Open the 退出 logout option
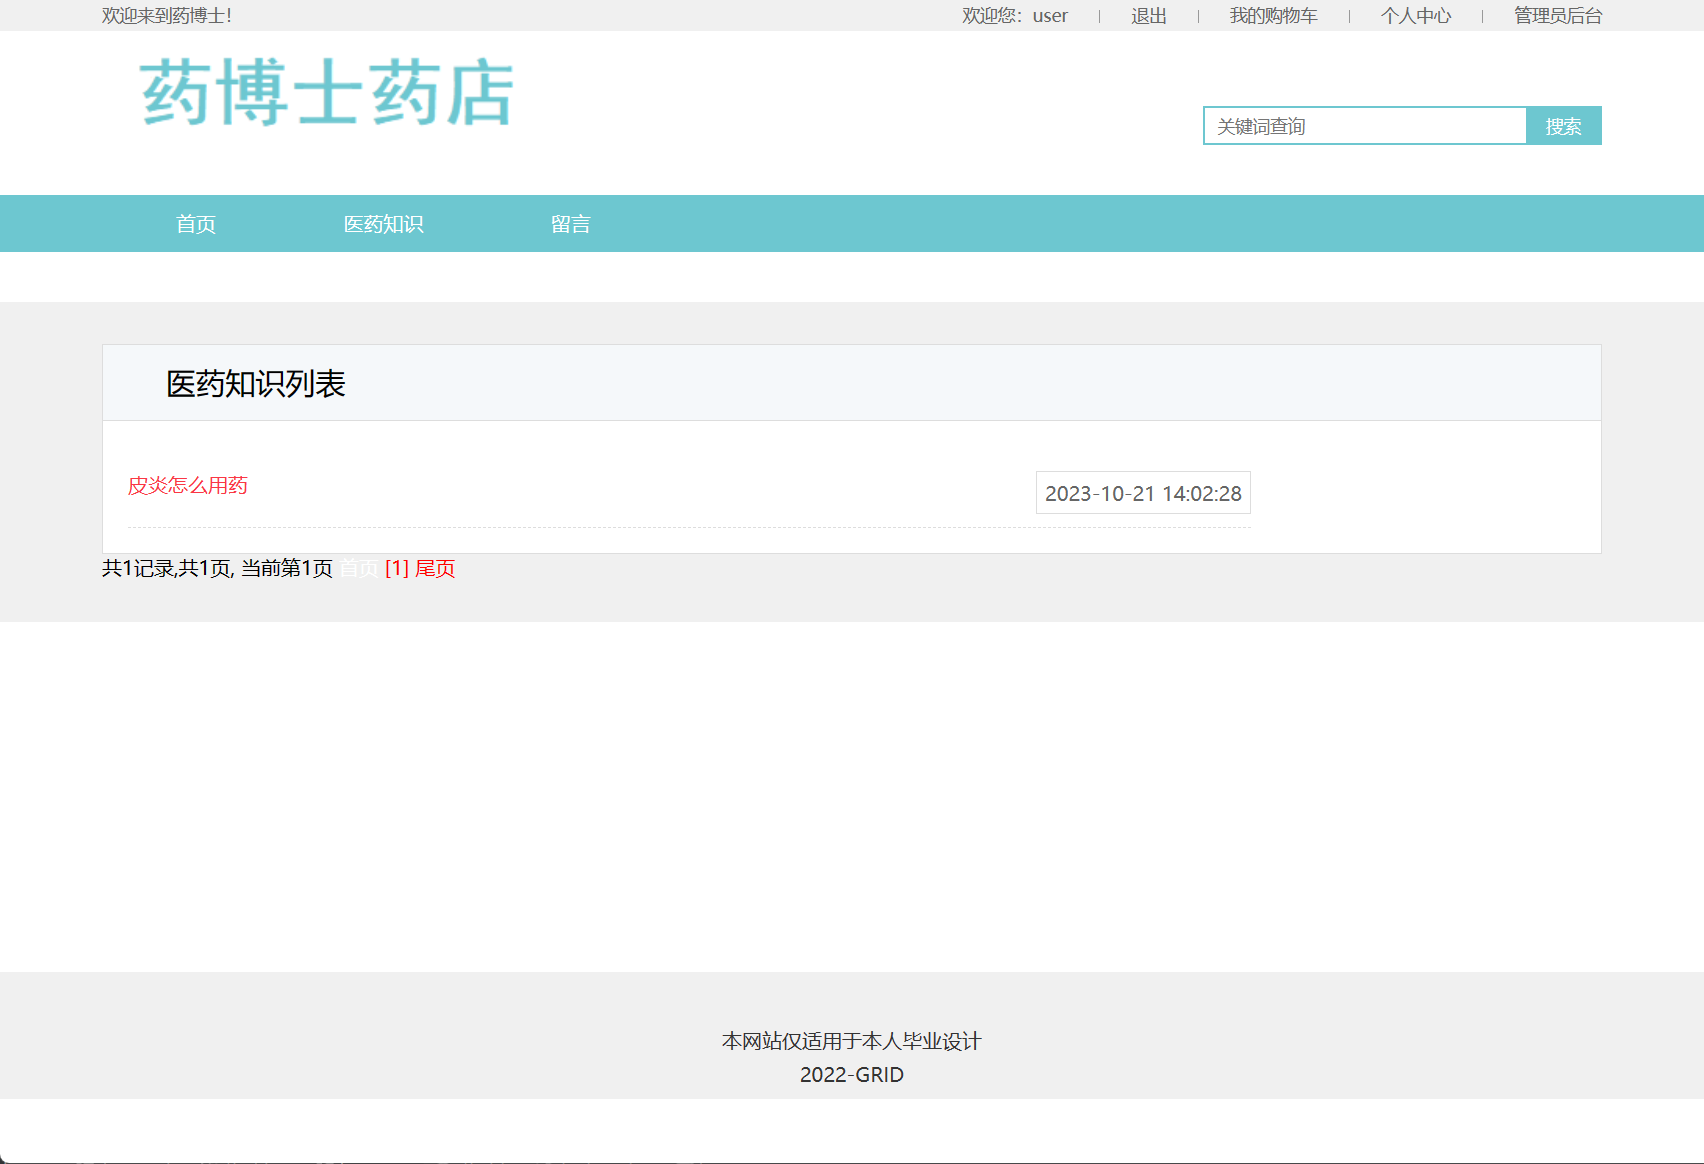Viewport: 1704px width, 1164px height. click(1146, 15)
